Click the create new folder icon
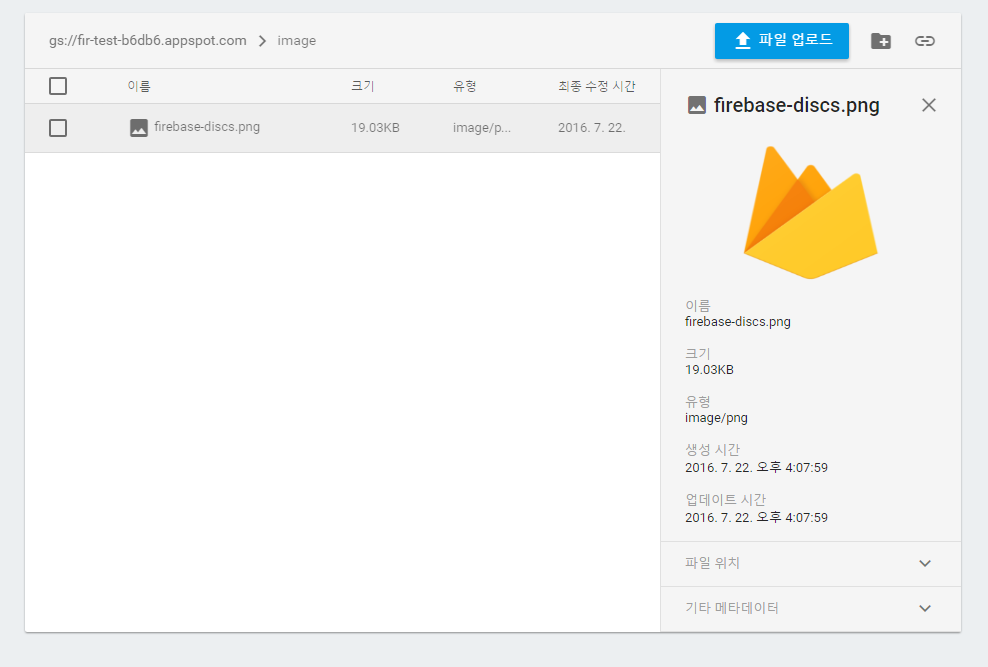 click(880, 41)
